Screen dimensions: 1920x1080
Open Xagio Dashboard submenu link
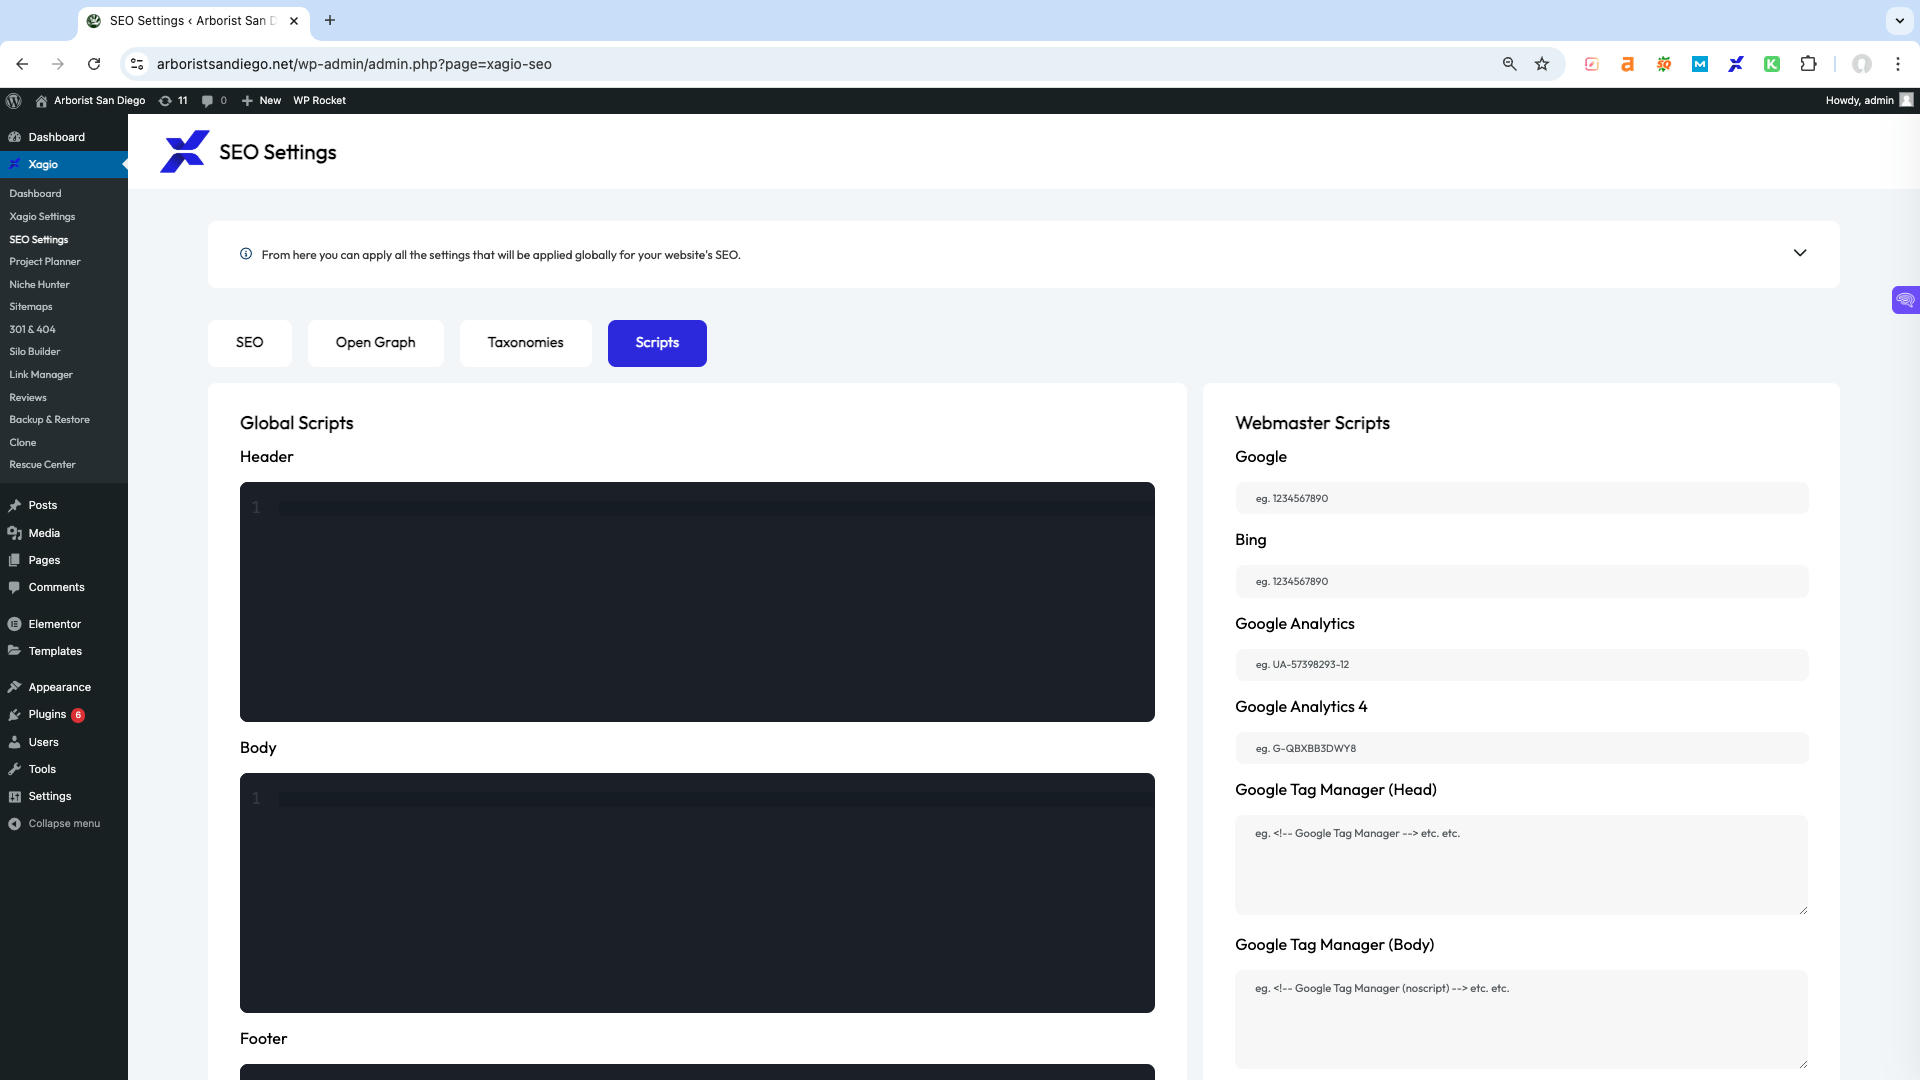coord(35,194)
